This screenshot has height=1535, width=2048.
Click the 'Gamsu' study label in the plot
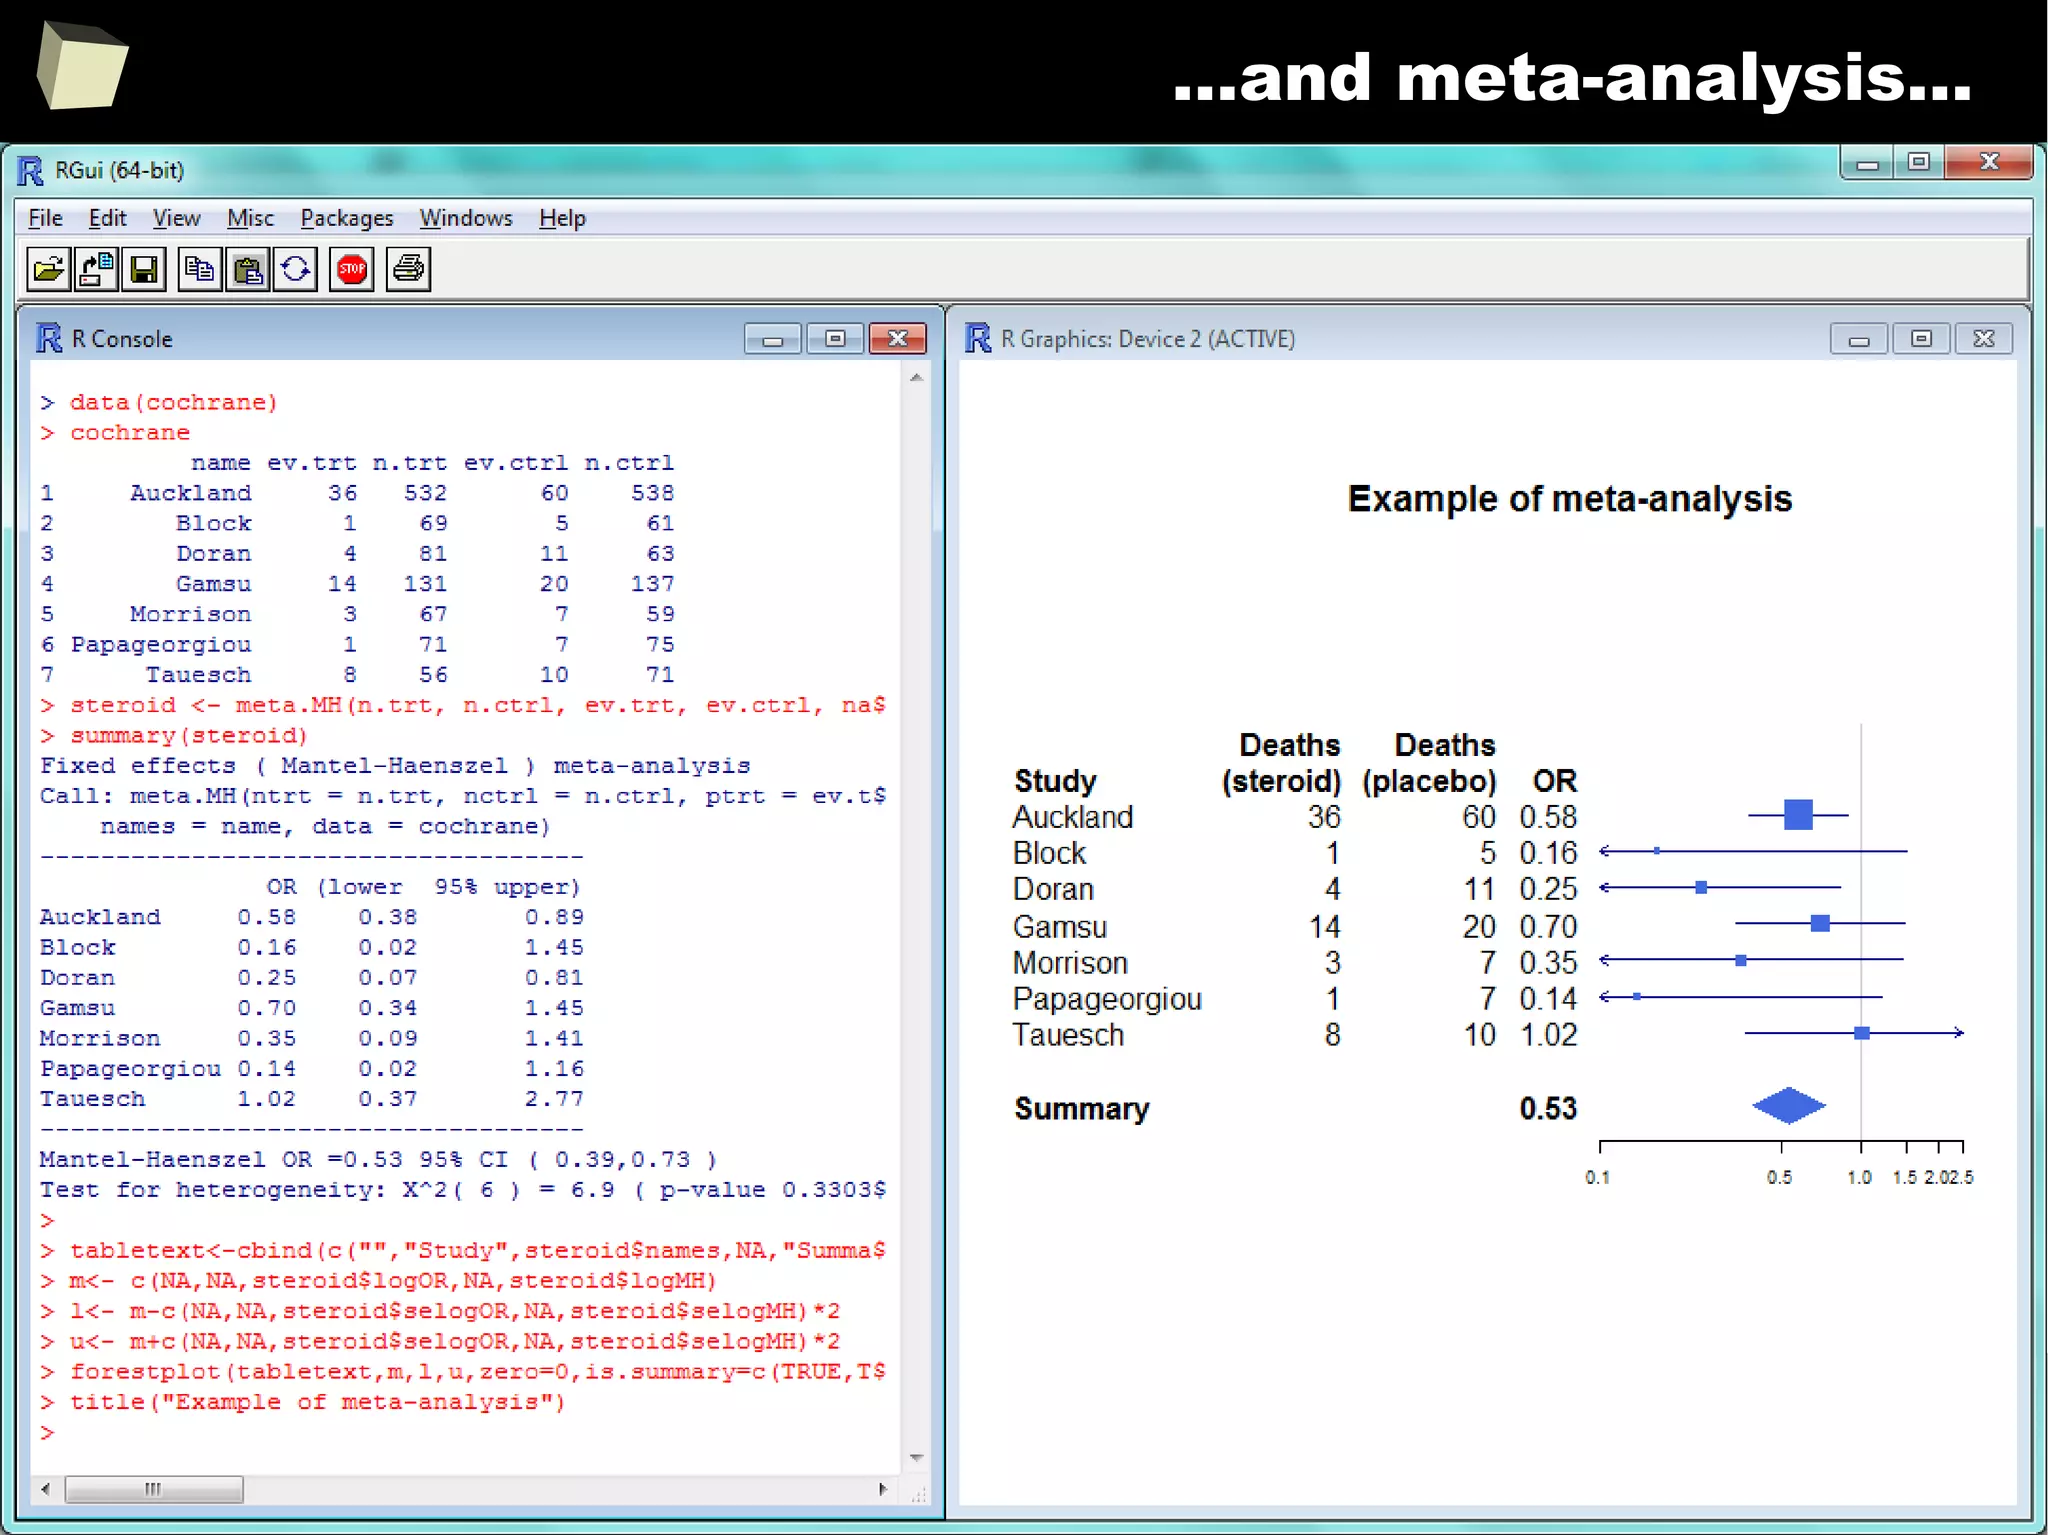pos(1060,927)
